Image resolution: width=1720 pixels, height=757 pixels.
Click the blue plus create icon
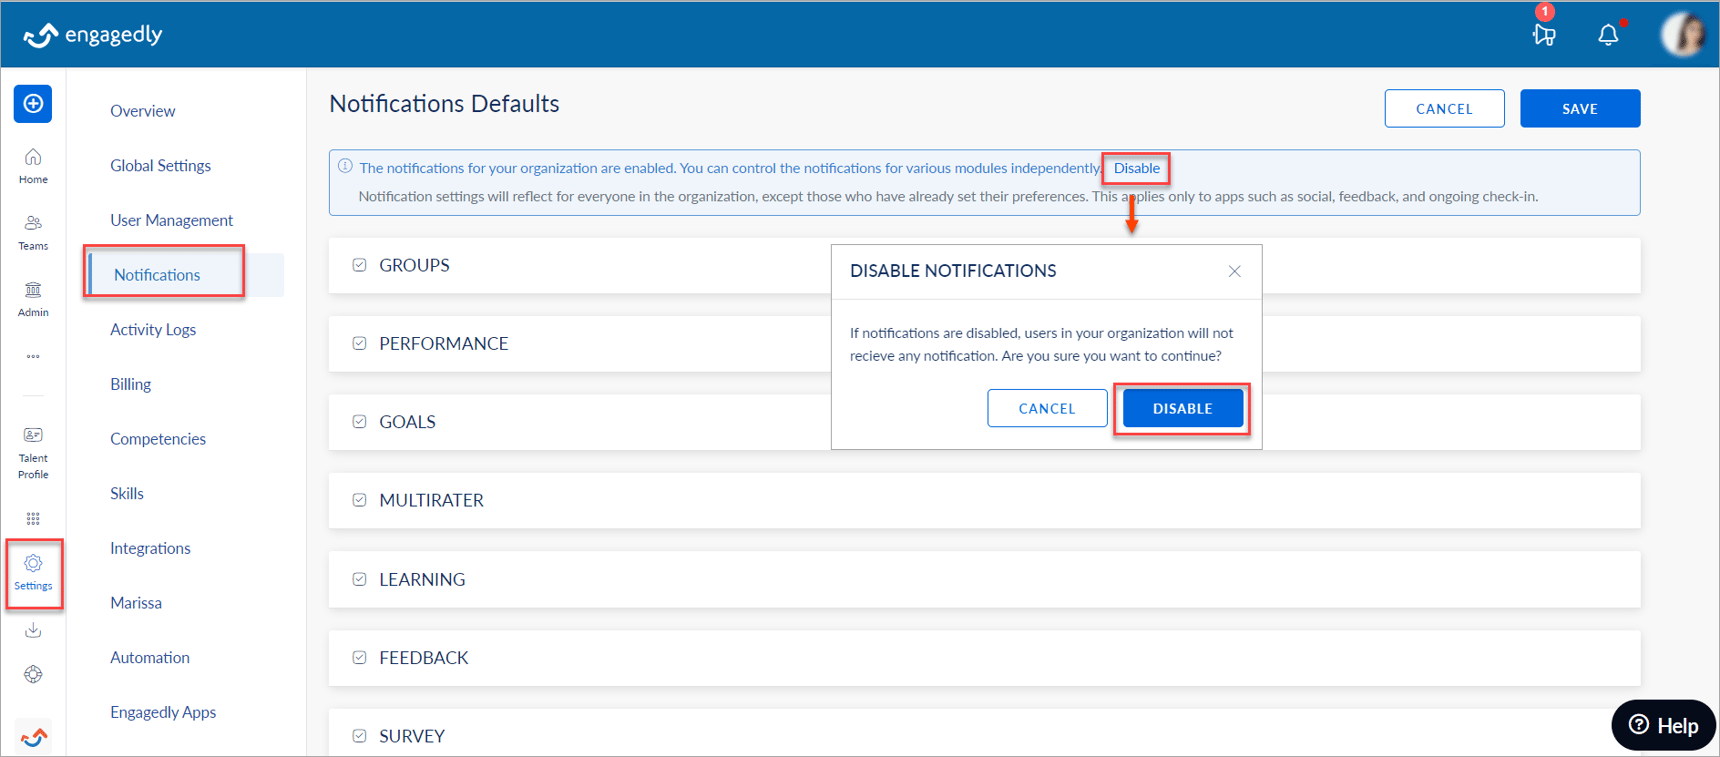click(33, 104)
